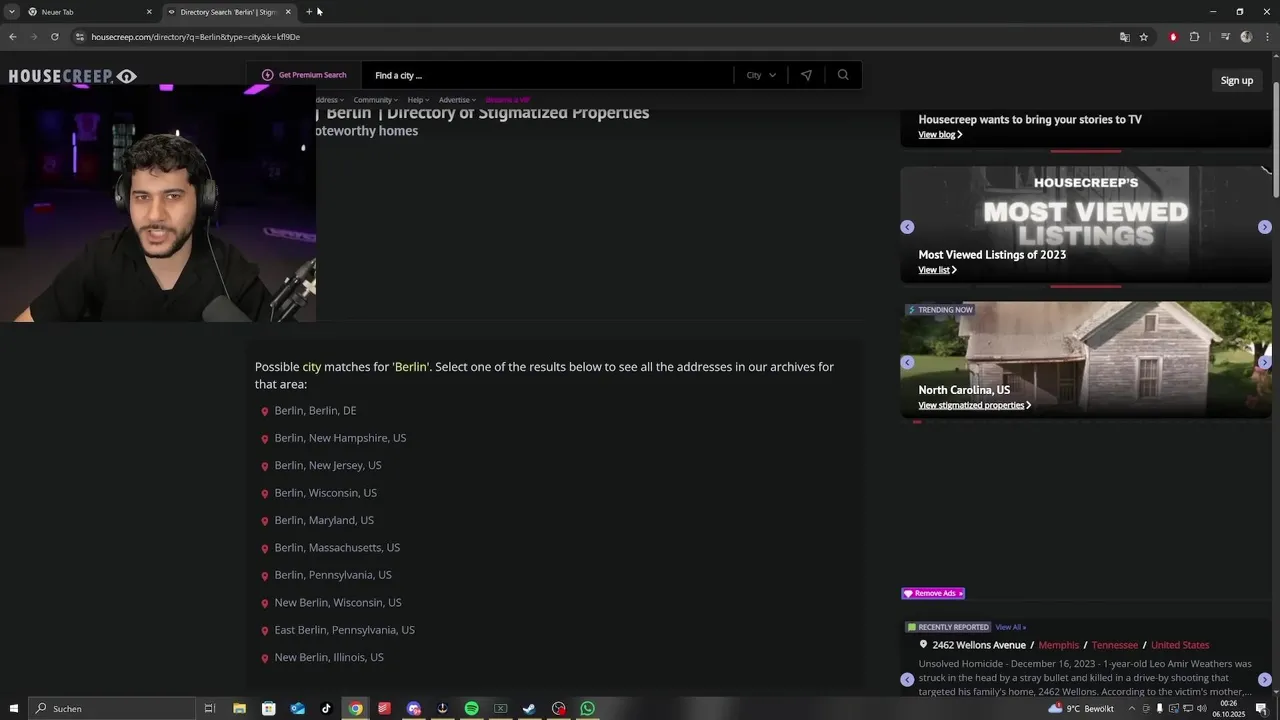Viewport: 1280px width, 720px height.
Task: Click the Memphis link
Action: (1058, 645)
